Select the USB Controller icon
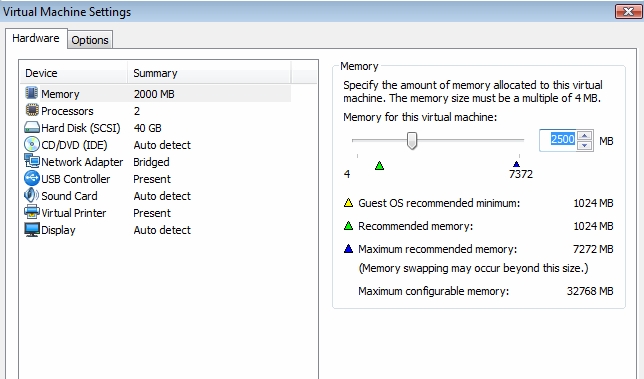The image size is (644, 379). coord(32,178)
